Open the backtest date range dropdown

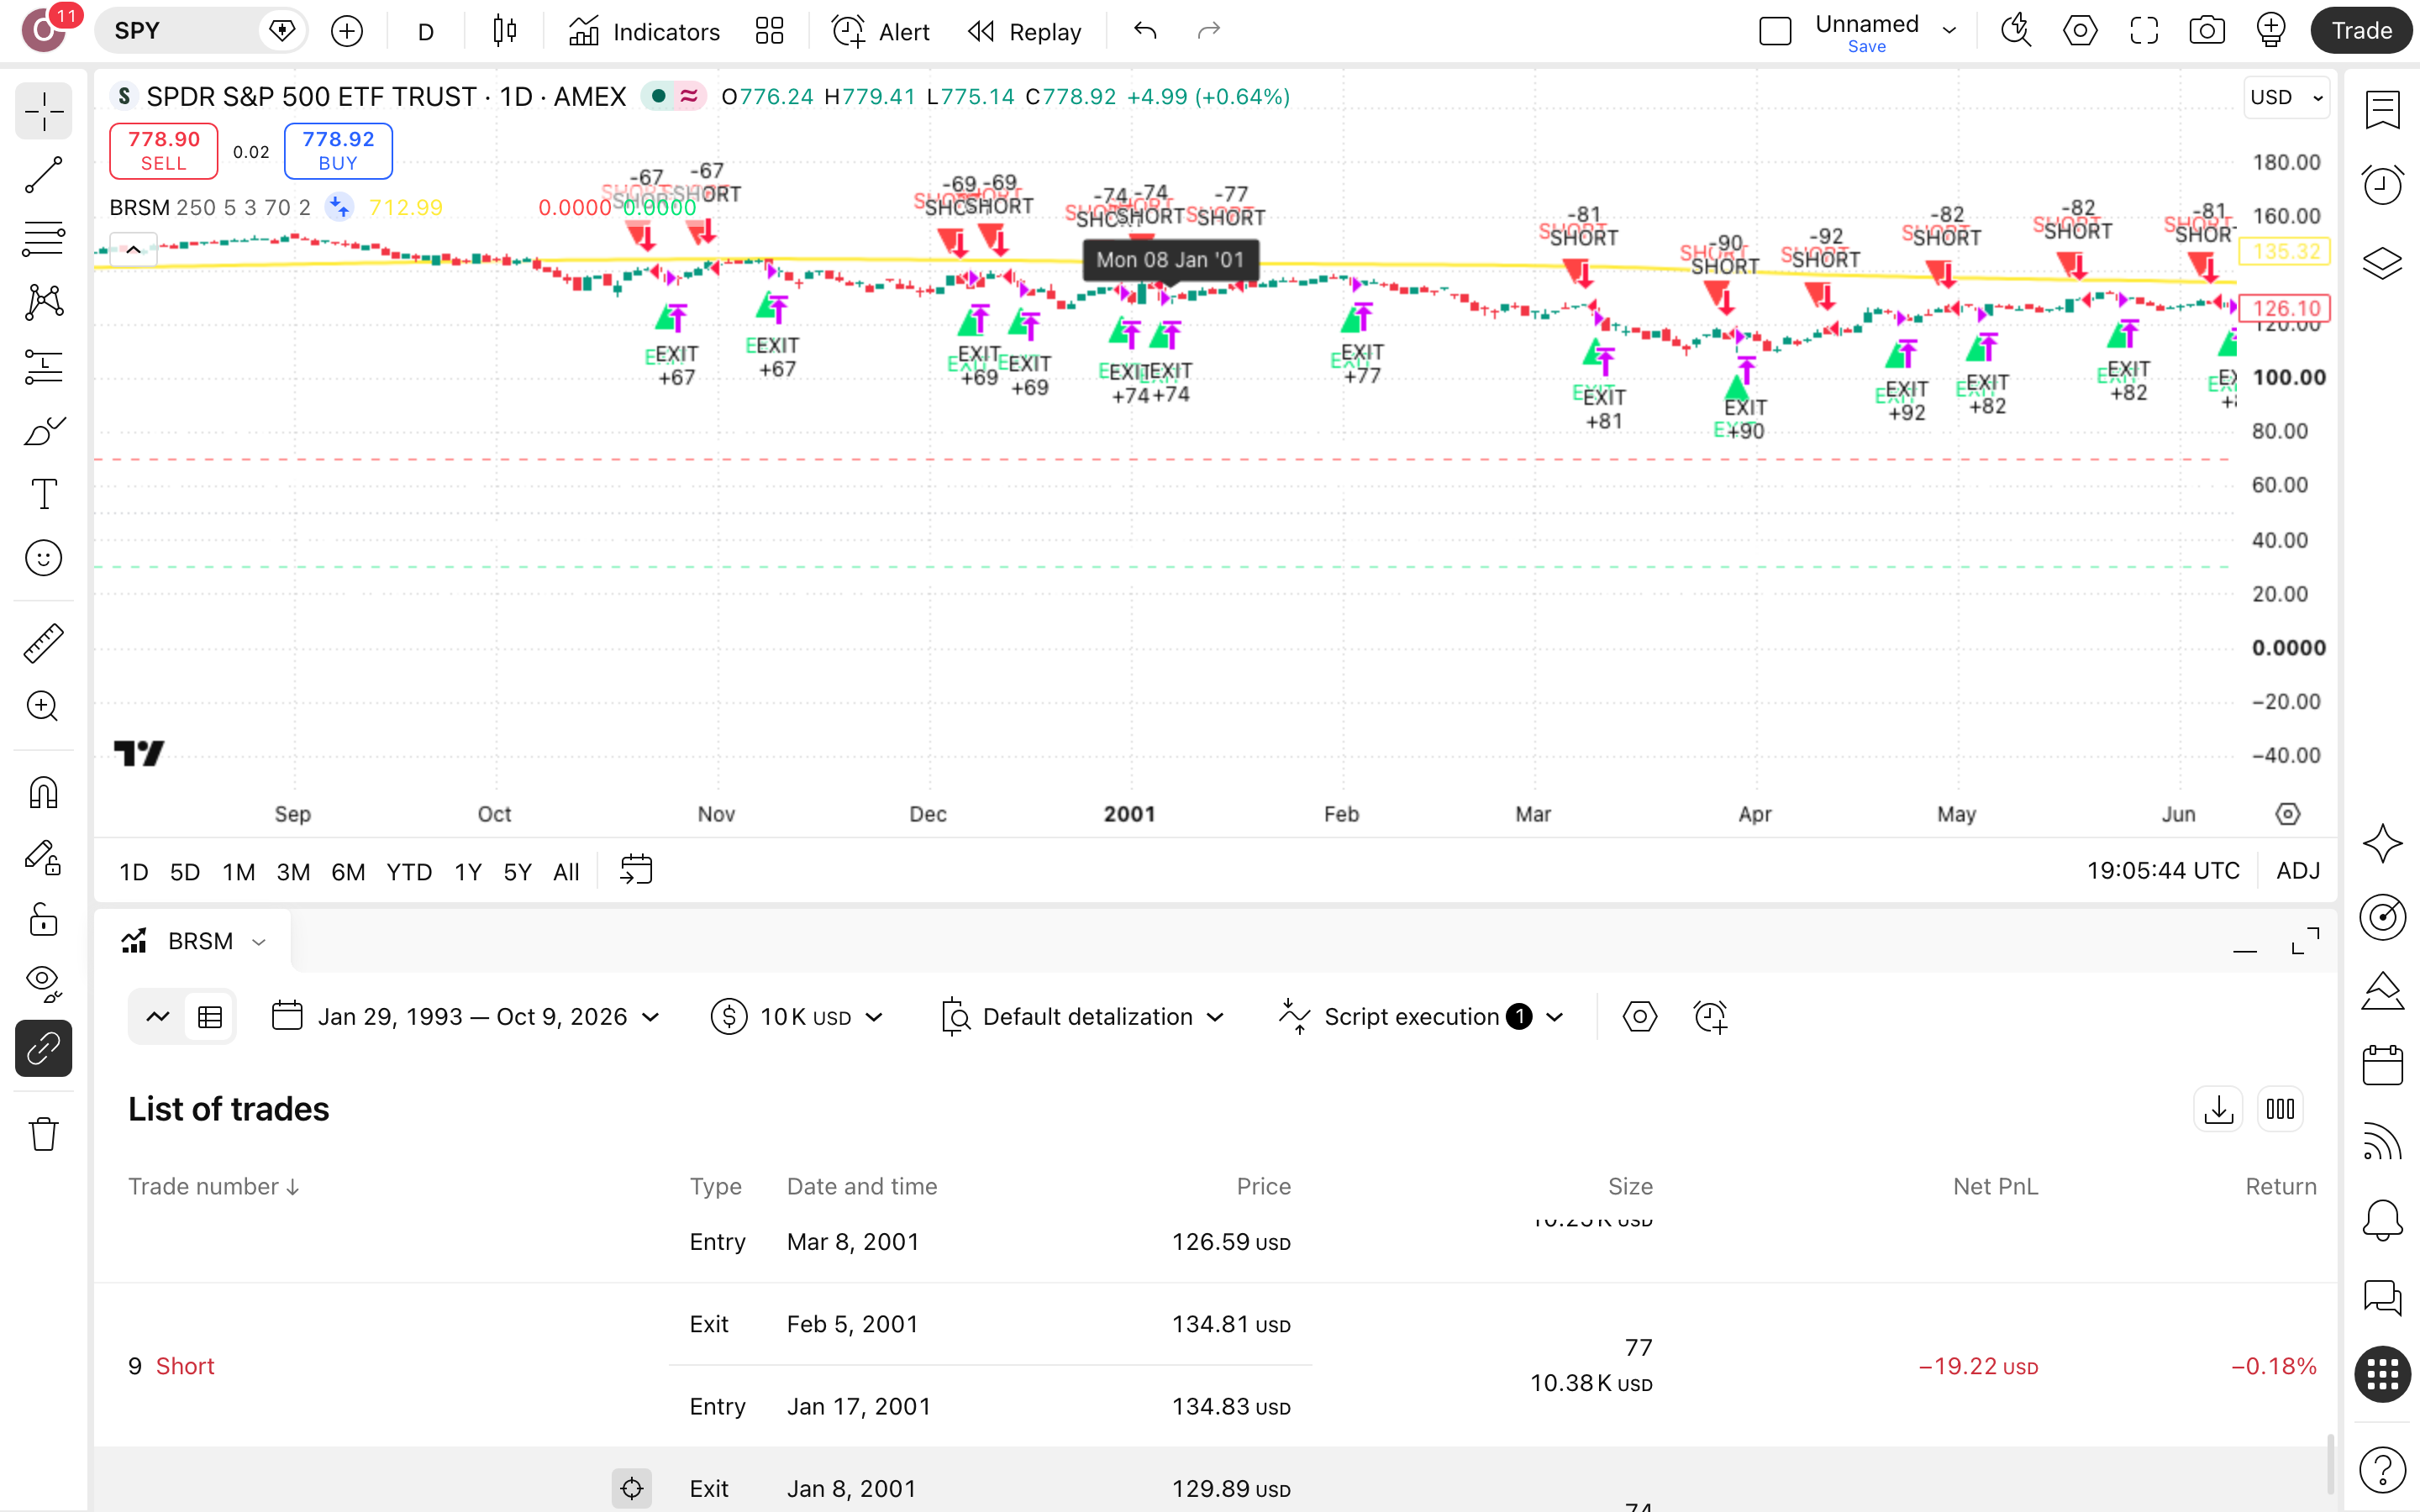[466, 1017]
